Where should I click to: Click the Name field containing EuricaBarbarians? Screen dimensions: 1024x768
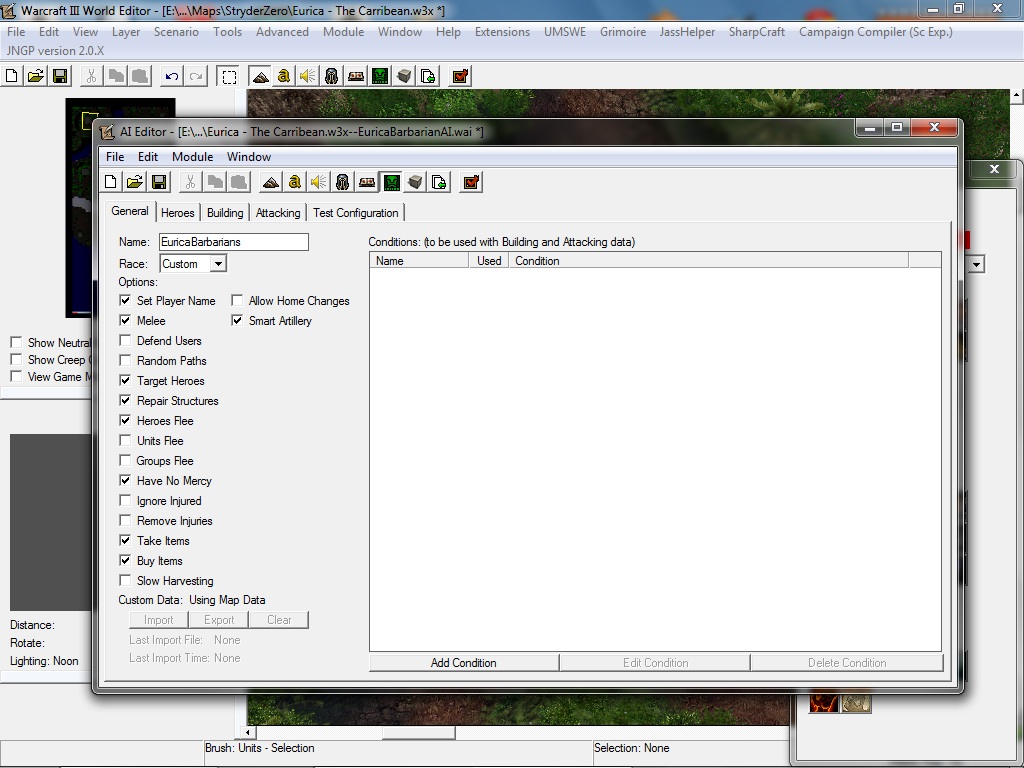click(x=234, y=242)
